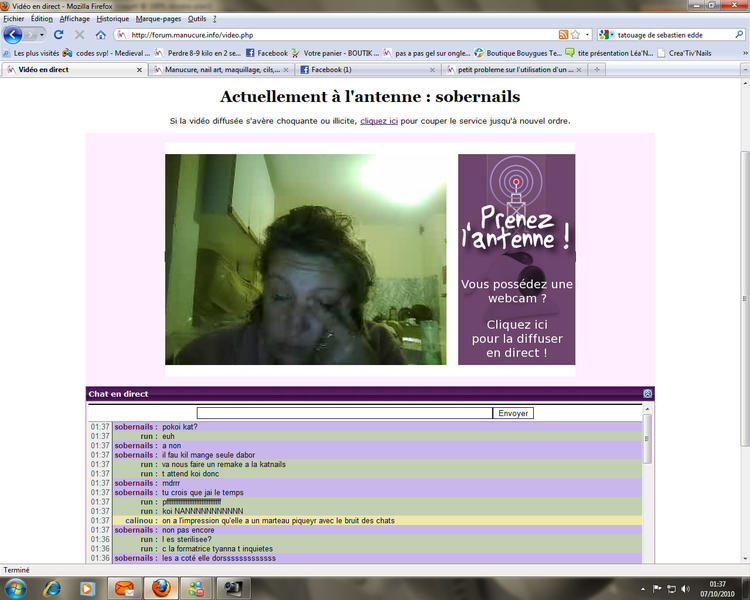This screenshot has height=600, width=750.
Task: Bookmark this page with the star icon
Action: coord(575,34)
